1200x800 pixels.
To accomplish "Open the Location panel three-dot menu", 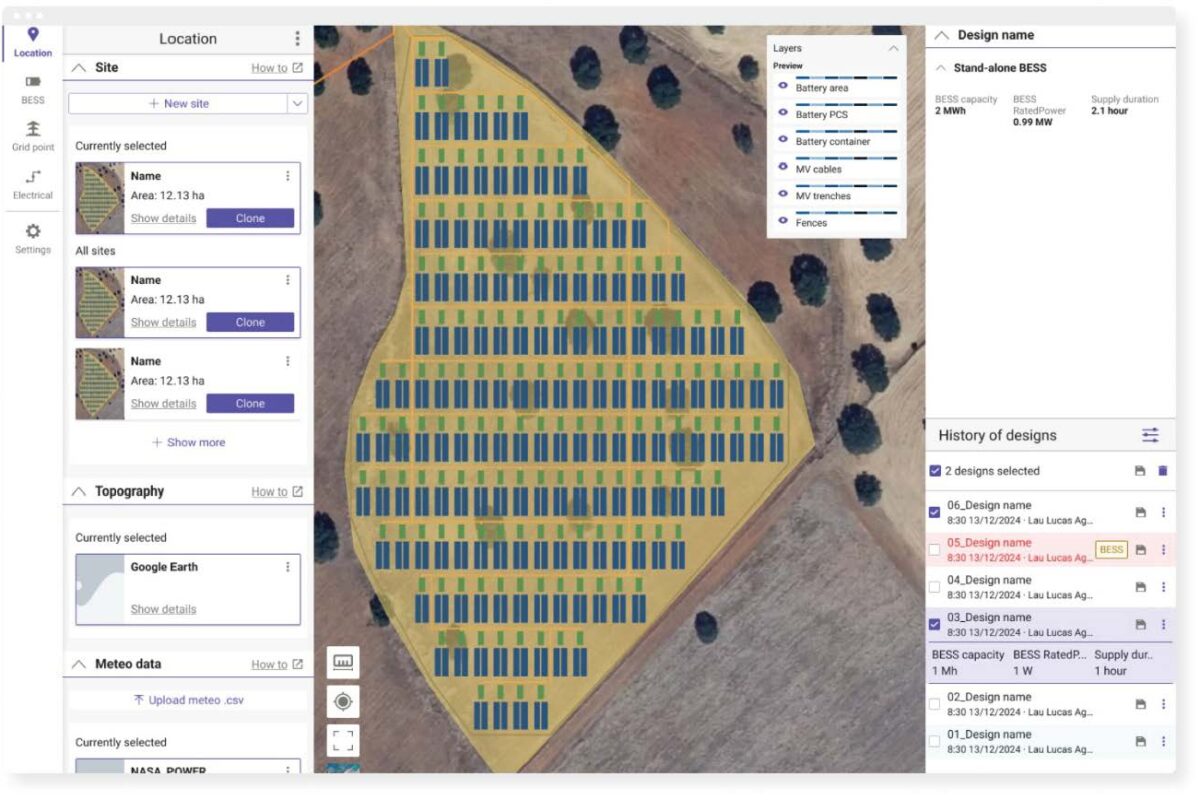I will click(297, 39).
